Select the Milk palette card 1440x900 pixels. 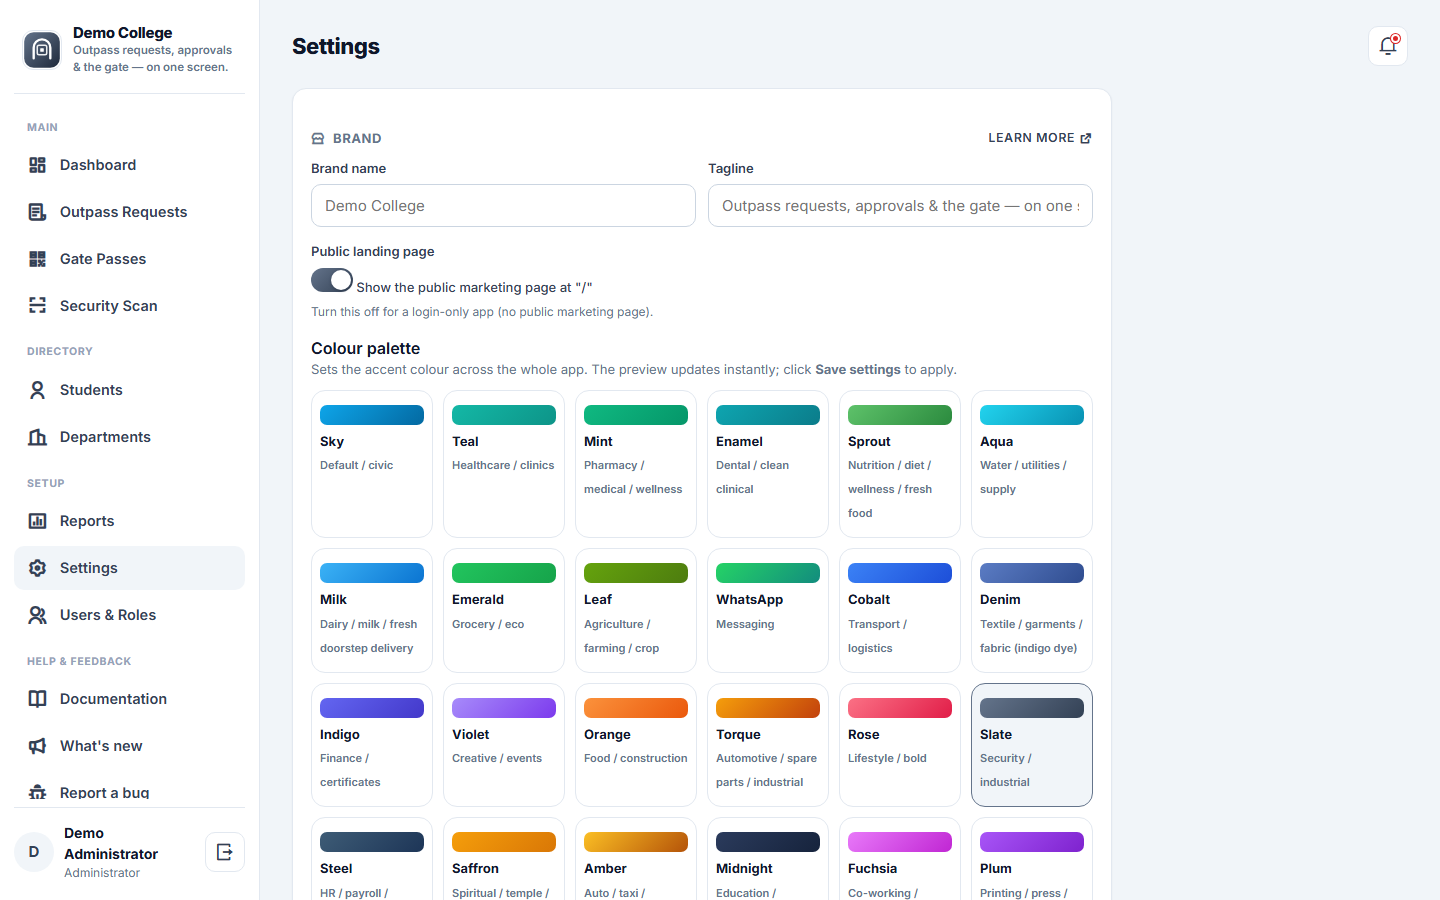(372, 611)
